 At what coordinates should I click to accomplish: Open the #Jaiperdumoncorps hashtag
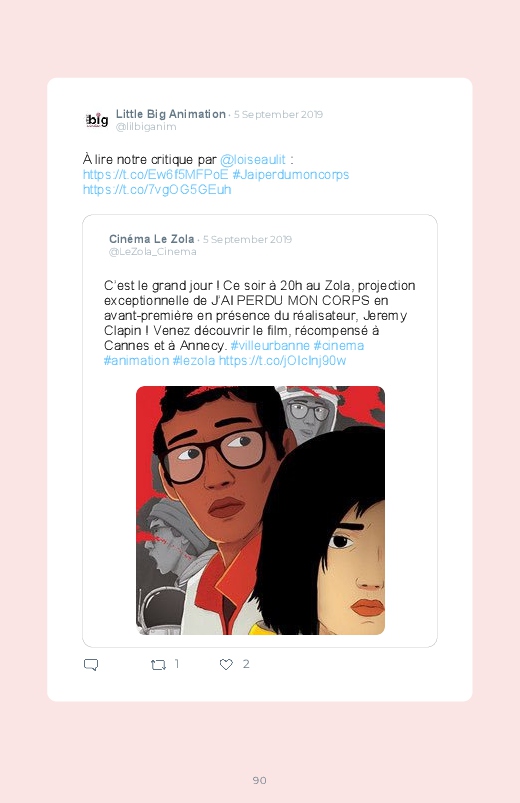[291, 175]
